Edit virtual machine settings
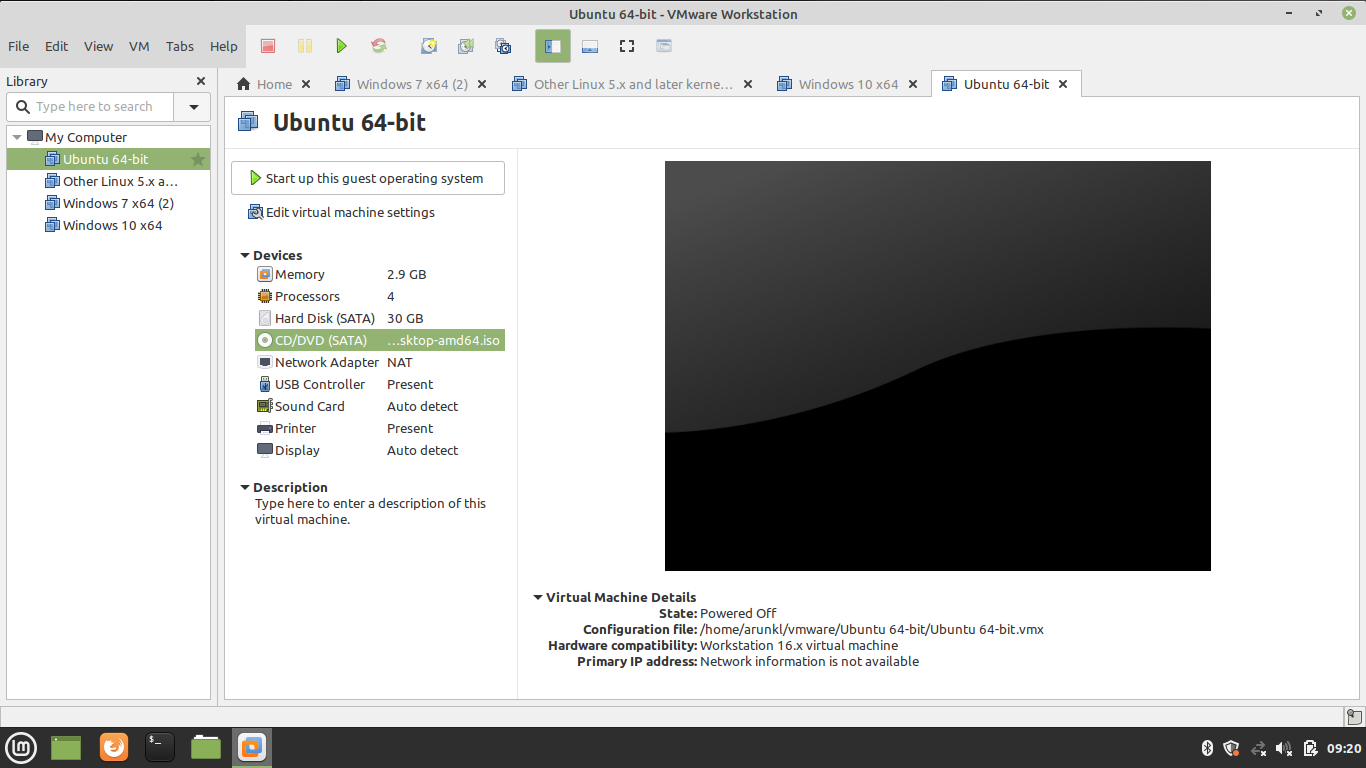 [x=341, y=212]
